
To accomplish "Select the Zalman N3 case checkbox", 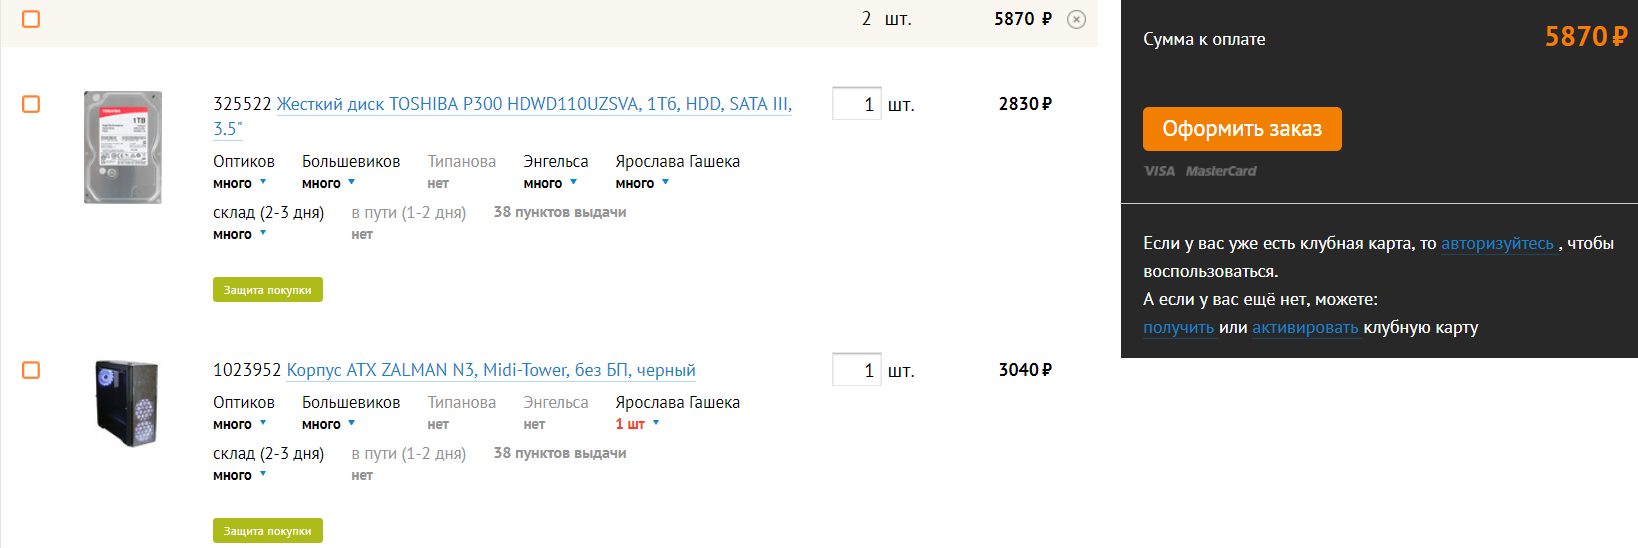I will click(31, 370).
